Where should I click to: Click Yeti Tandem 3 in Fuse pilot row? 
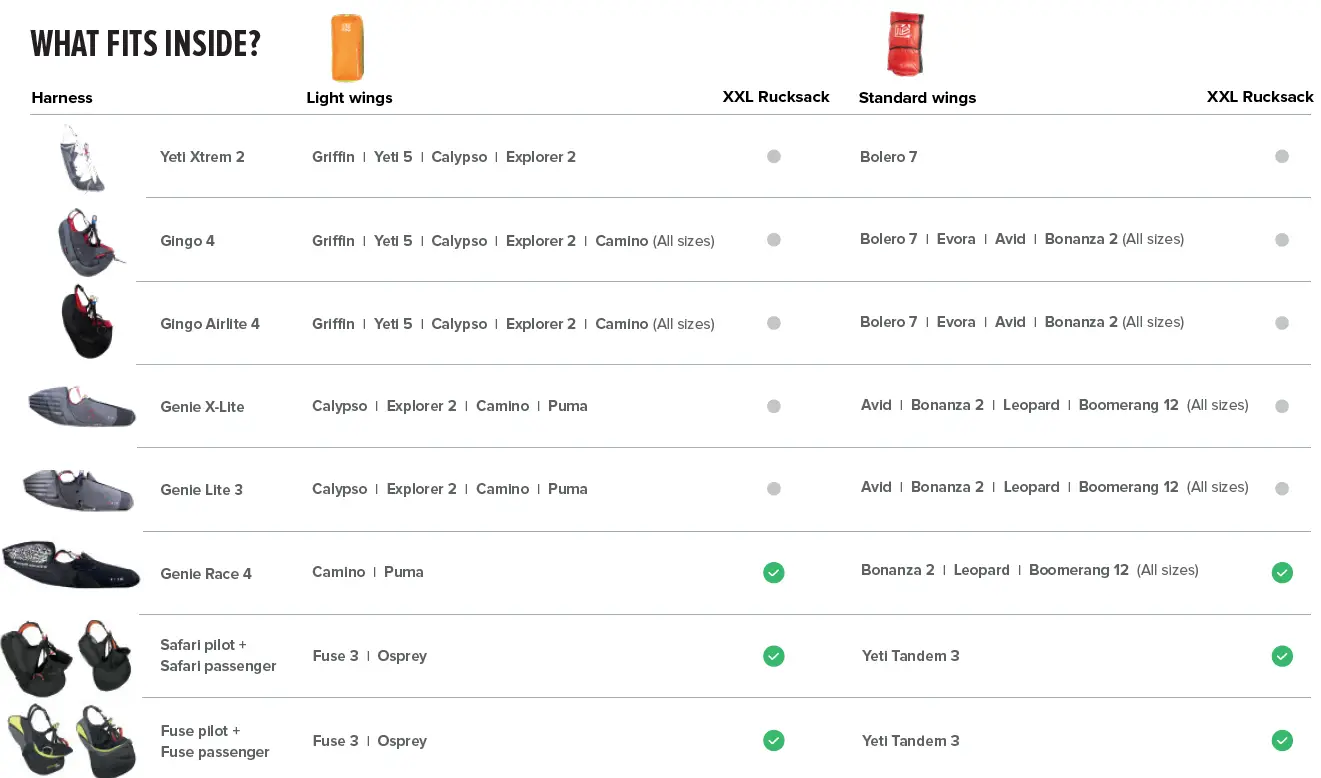click(910, 741)
